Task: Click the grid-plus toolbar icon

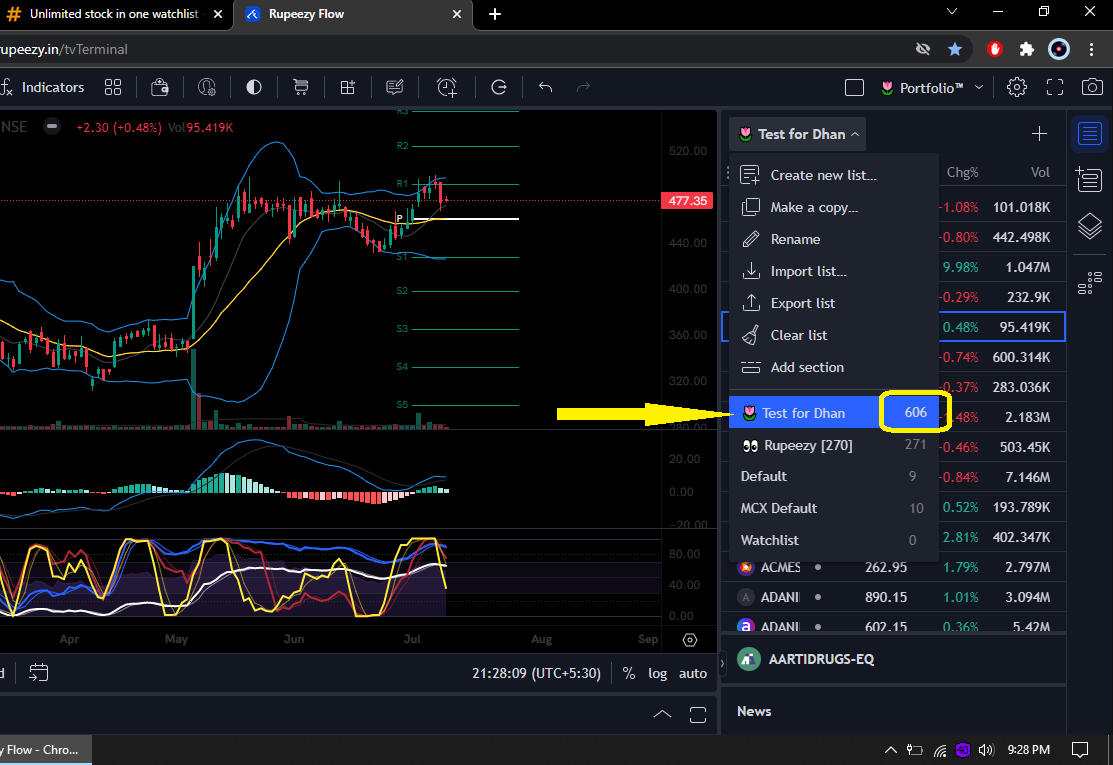Action: (x=348, y=87)
